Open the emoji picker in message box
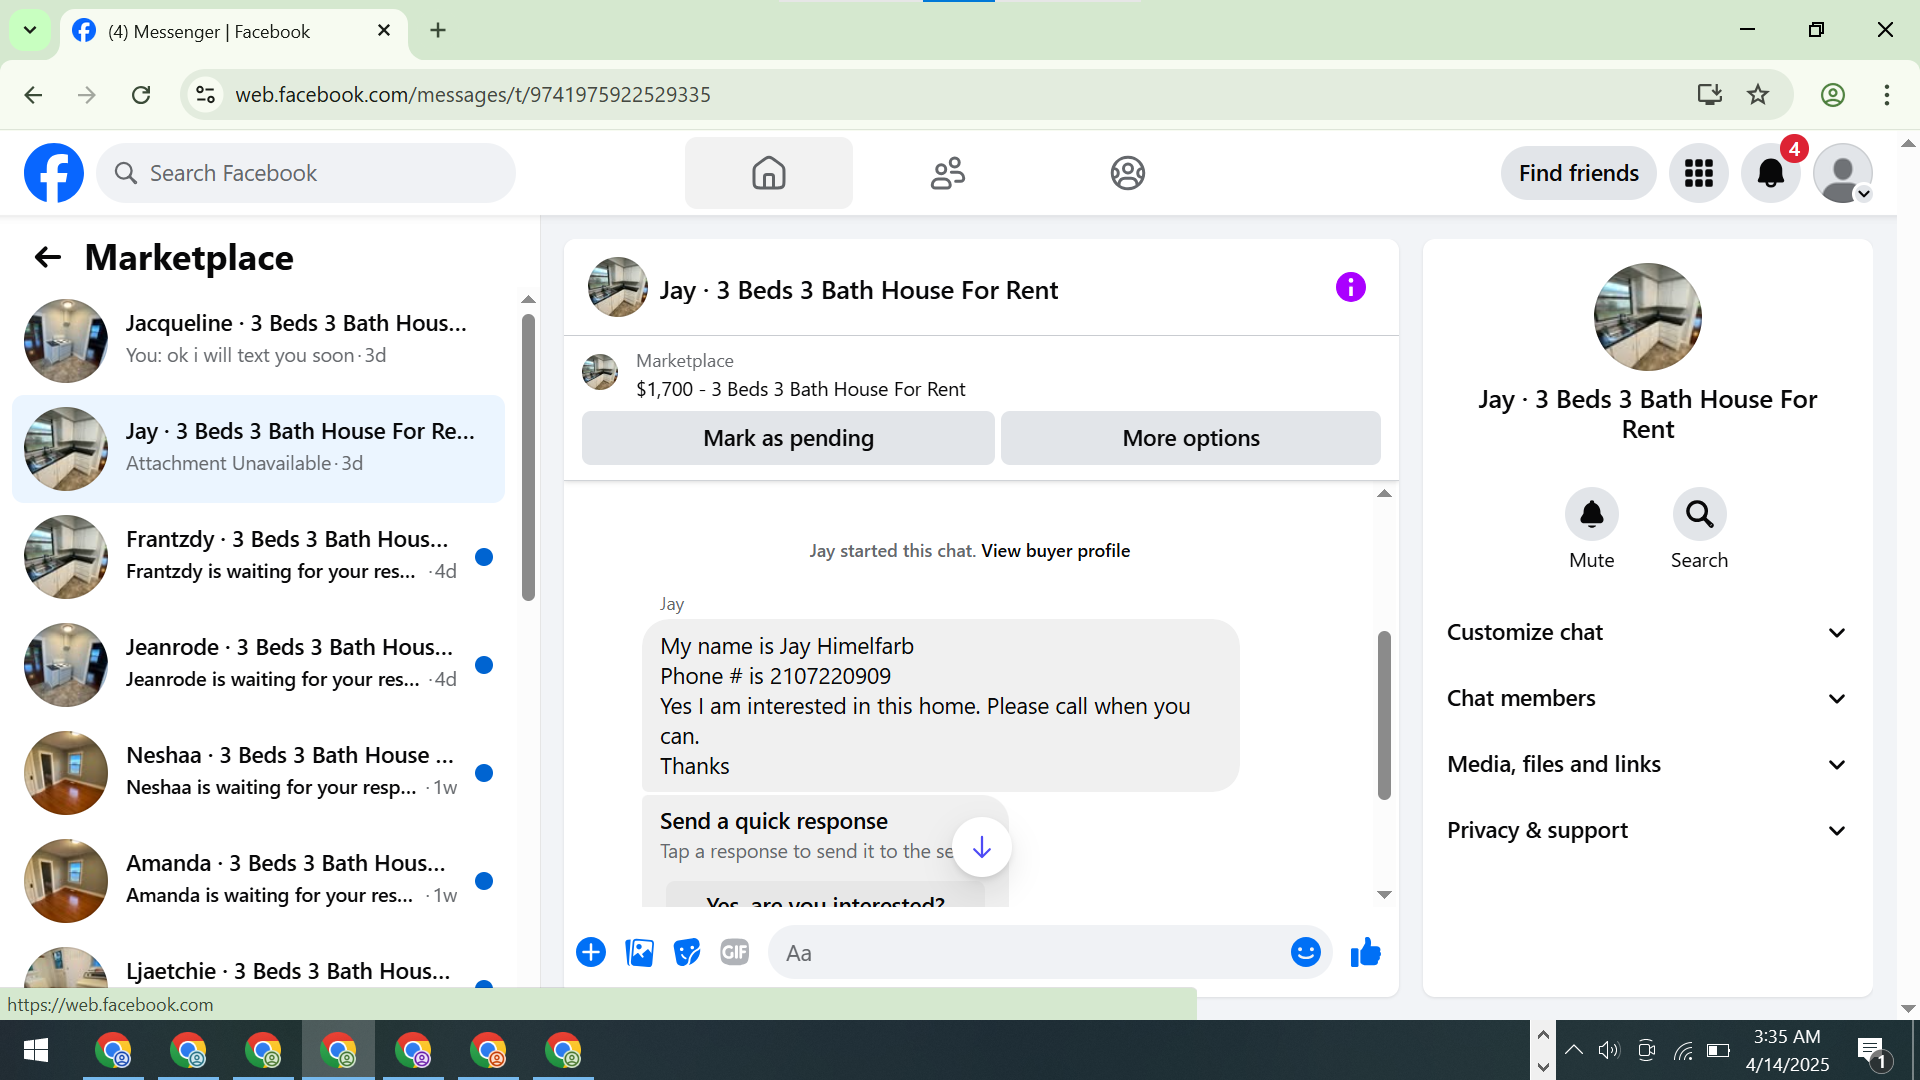1920x1080 pixels. point(1305,953)
